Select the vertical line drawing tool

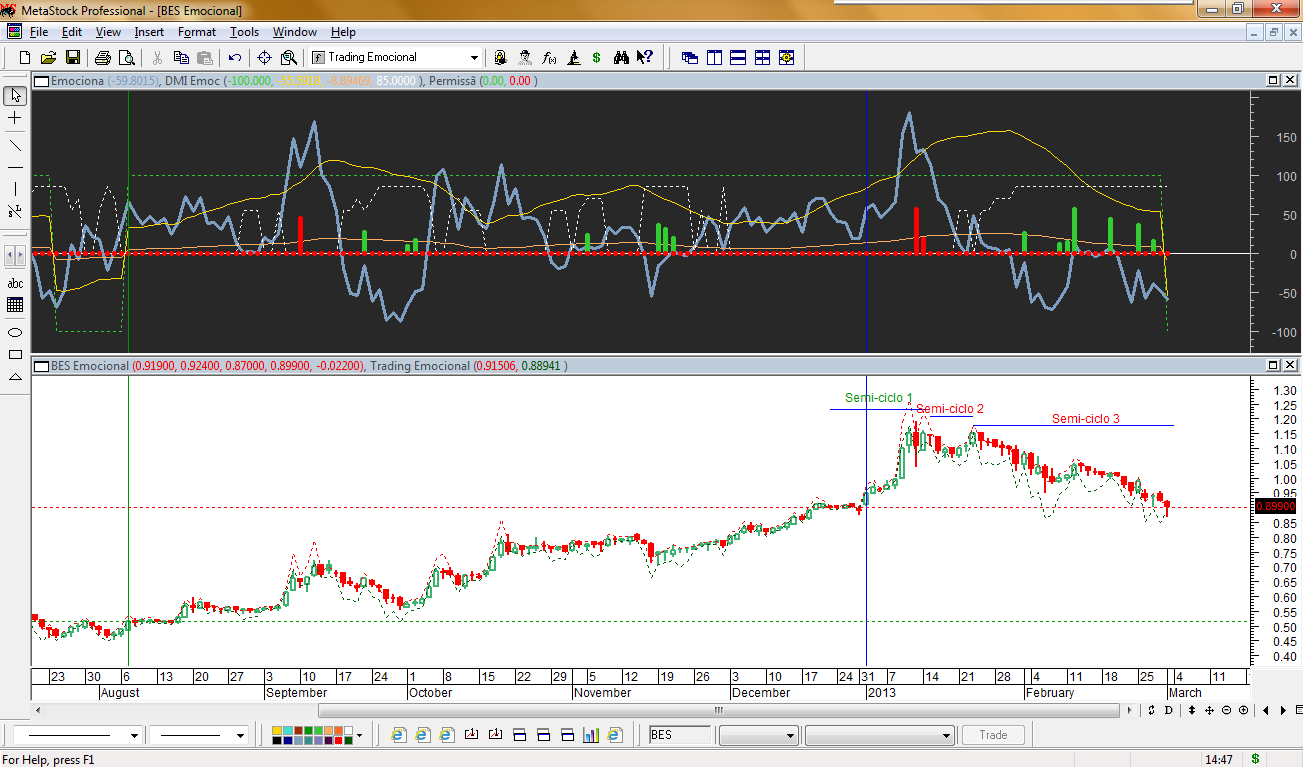pos(15,189)
